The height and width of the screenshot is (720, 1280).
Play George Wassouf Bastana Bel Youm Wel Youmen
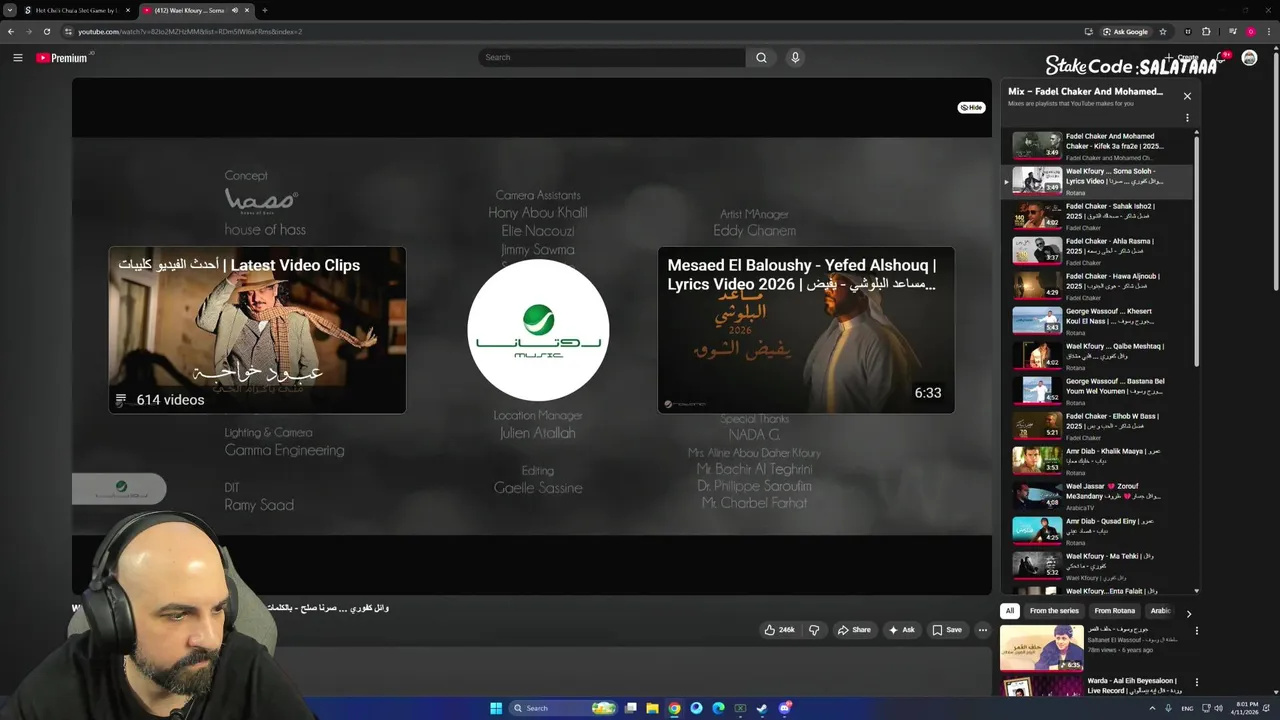(1098, 391)
